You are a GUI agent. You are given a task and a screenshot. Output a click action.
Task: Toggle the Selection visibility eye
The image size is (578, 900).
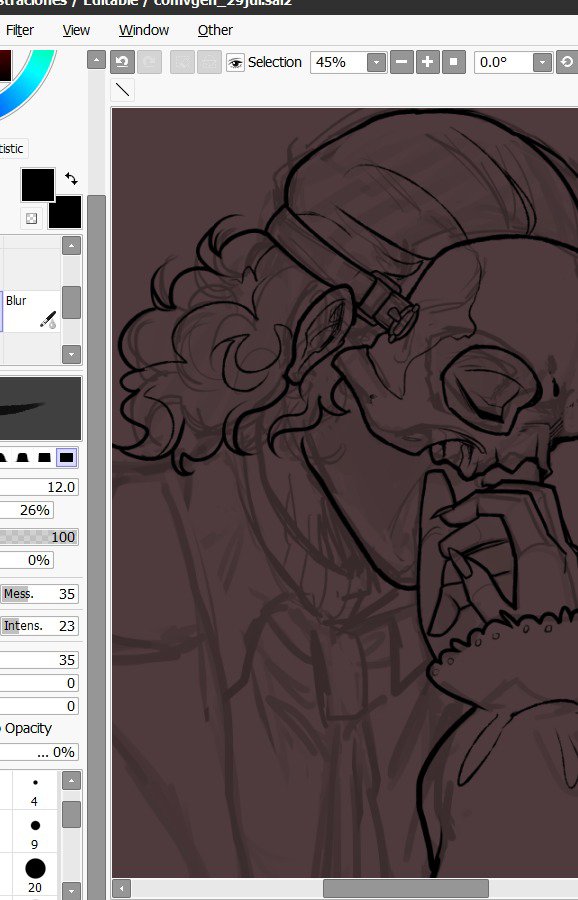tap(235, 62)
